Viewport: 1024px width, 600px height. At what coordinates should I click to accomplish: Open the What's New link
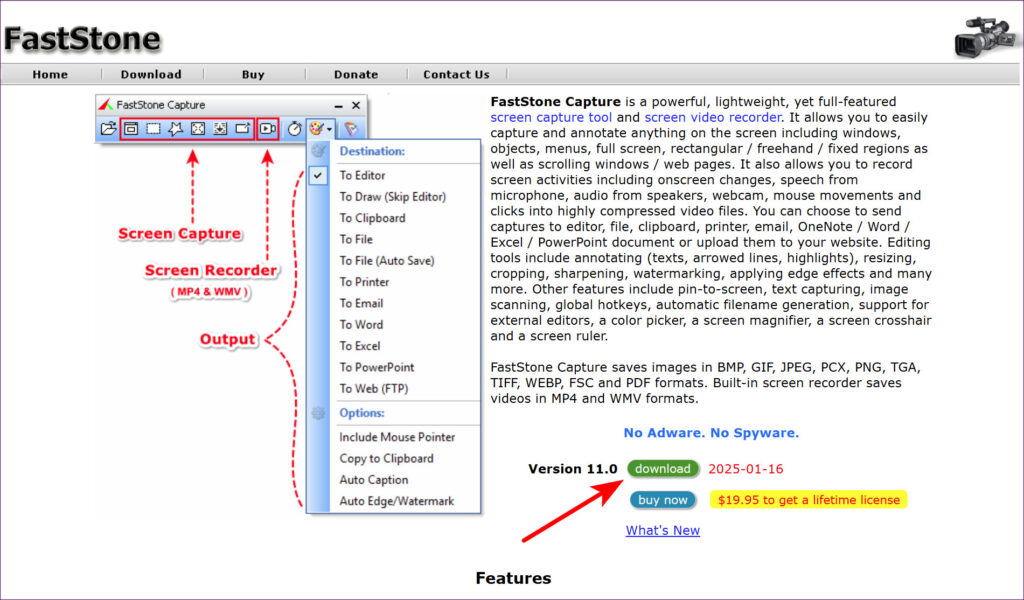click(x=662, y=530)
